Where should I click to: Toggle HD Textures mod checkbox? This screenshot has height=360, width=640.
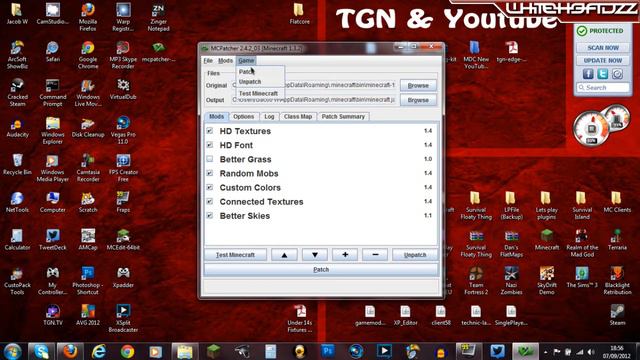210,131
